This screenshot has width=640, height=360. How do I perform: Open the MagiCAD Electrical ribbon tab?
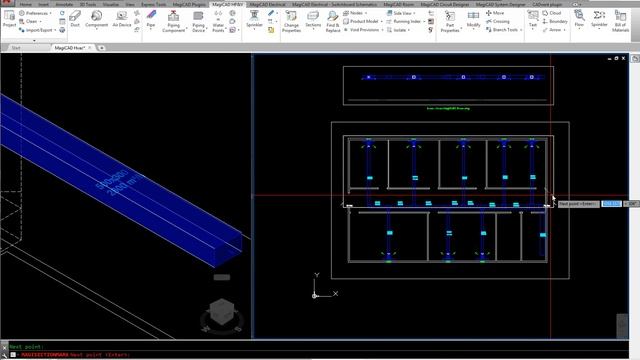click(267, 4)
